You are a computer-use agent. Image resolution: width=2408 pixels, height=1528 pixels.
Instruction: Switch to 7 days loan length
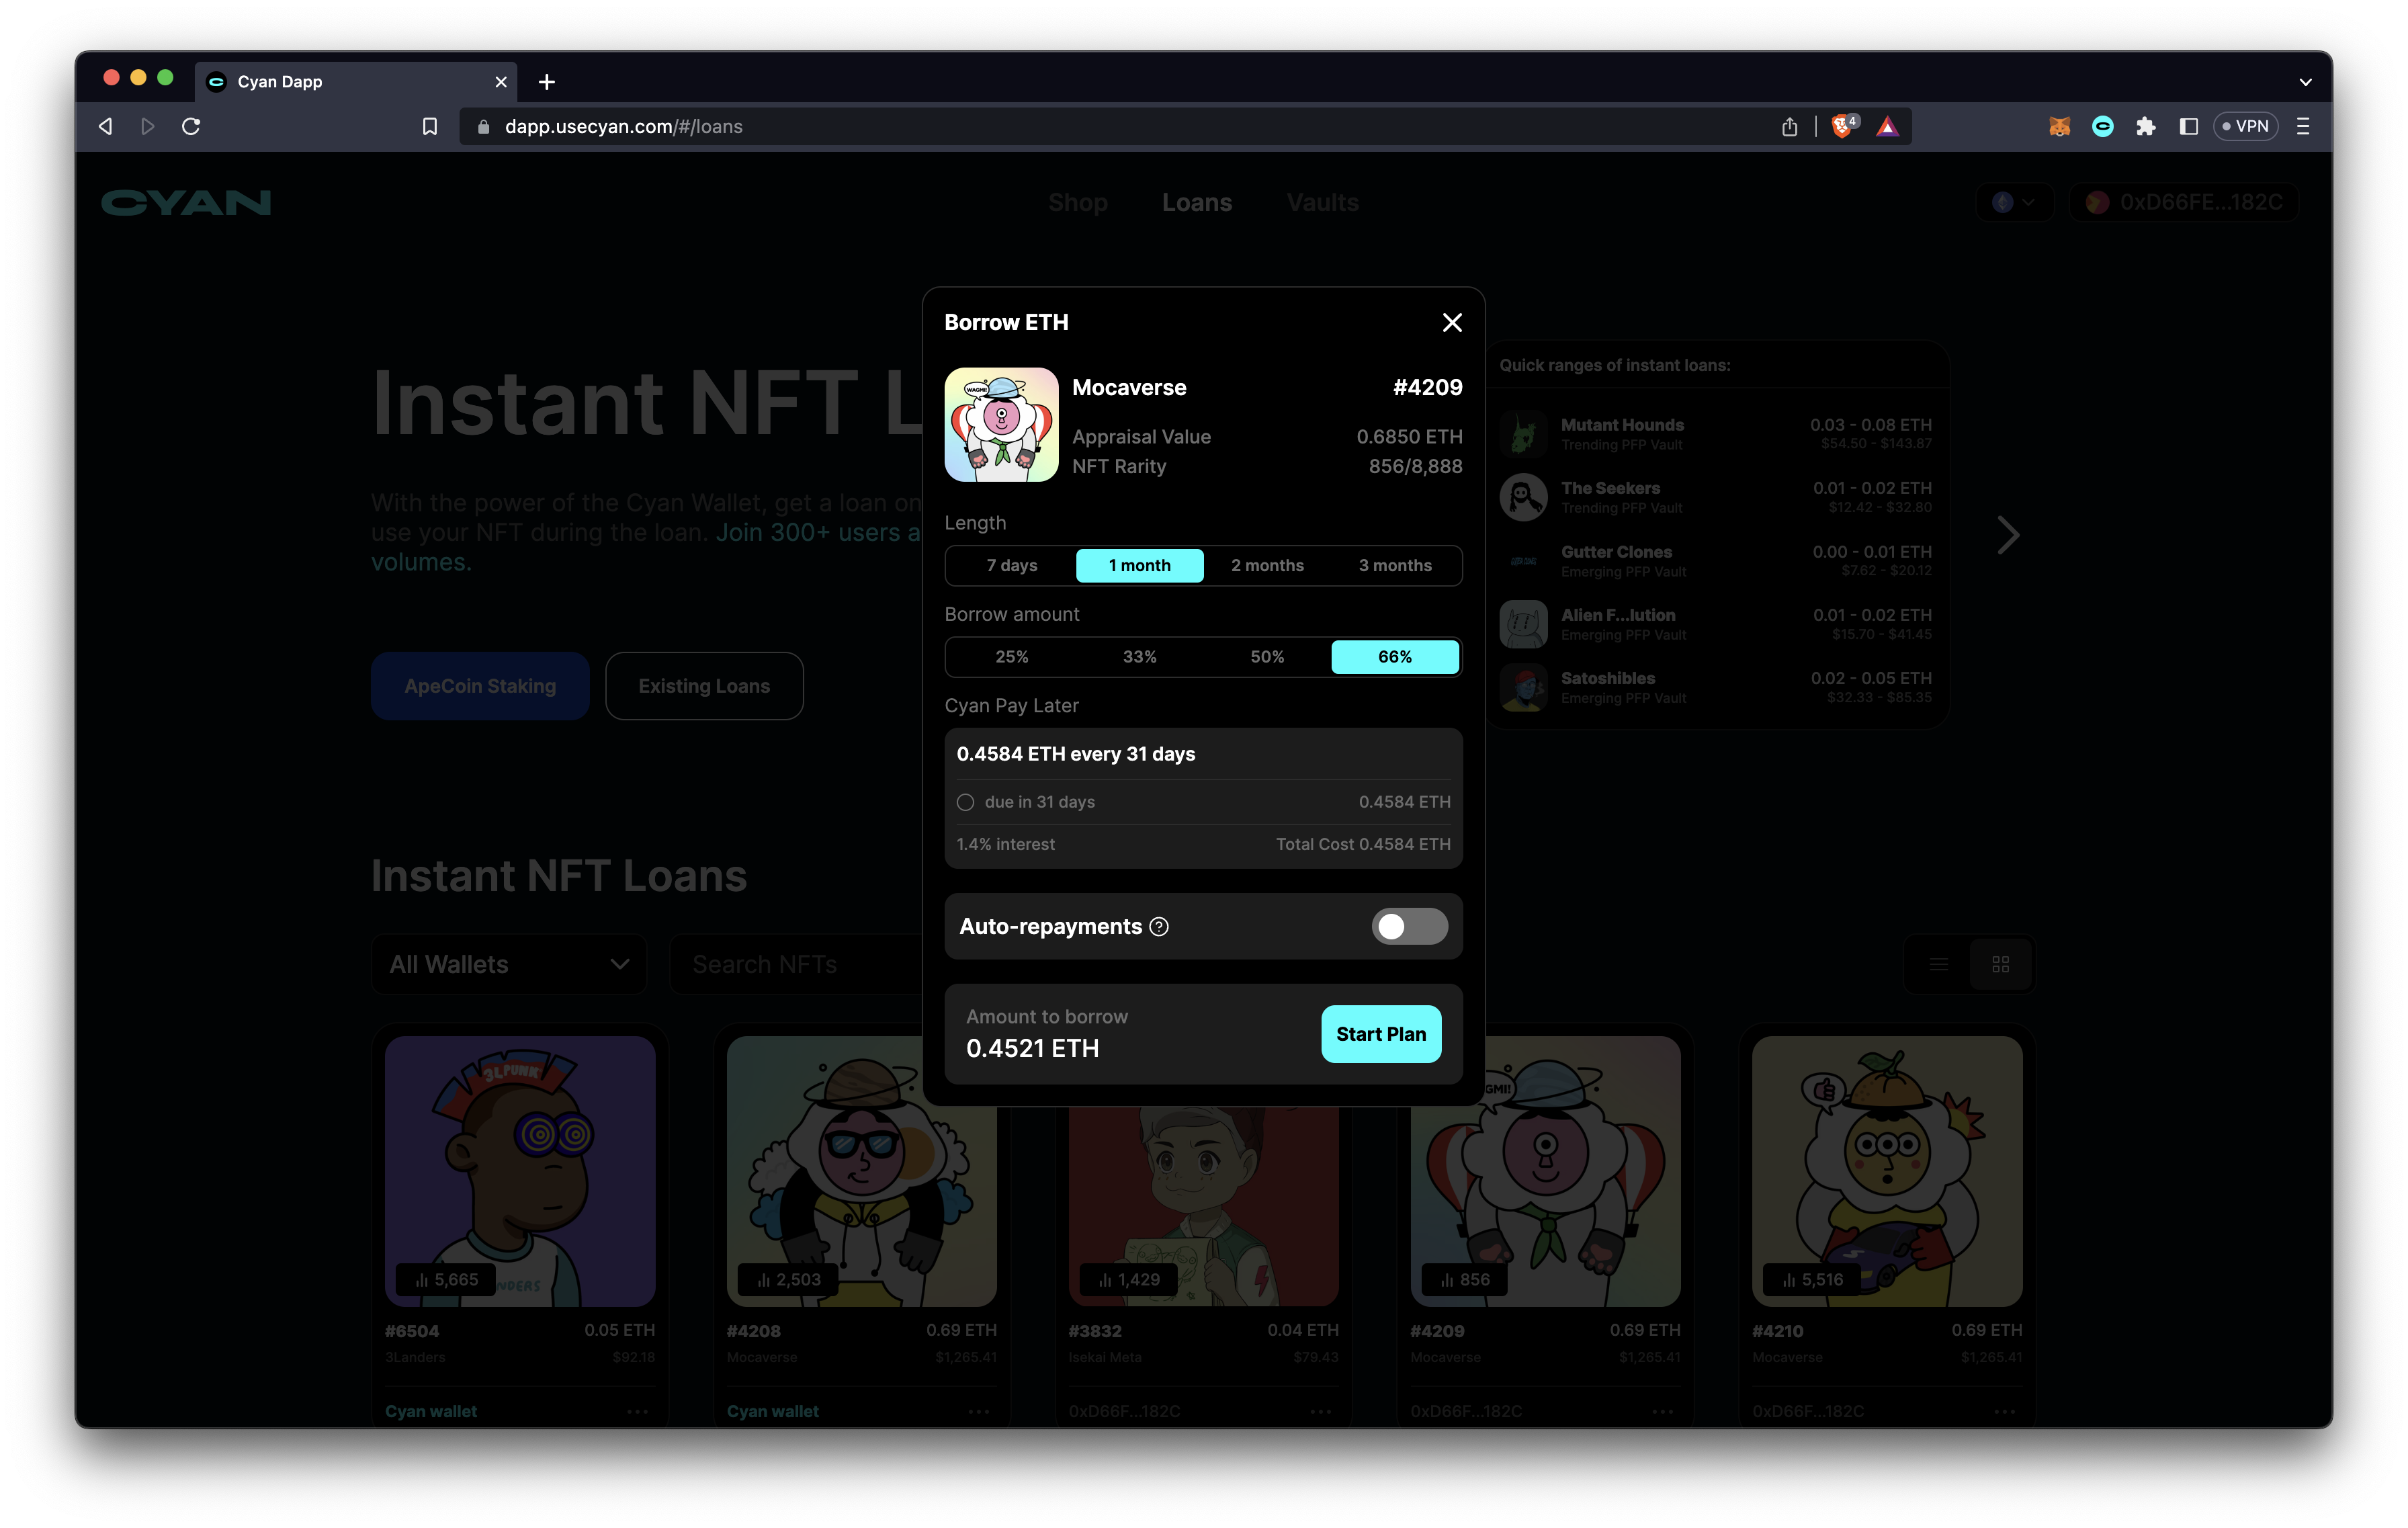tap(1011, 565)
